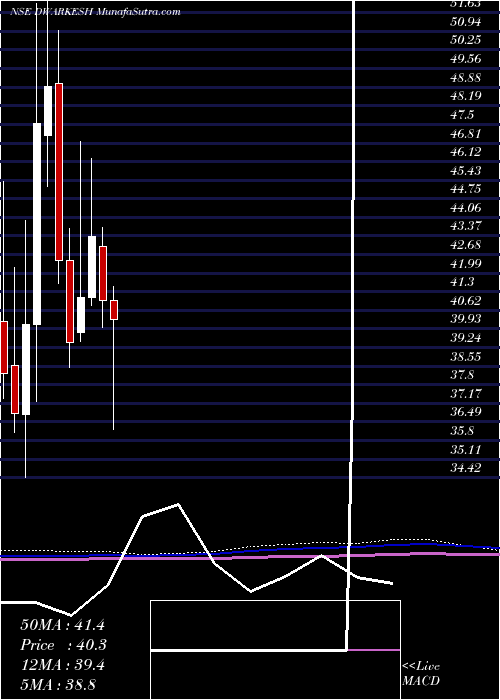Click the NSE DWARKESH MunafaSutra.com title
Screen dimensions: 500x700
click(x=95, y=12)
